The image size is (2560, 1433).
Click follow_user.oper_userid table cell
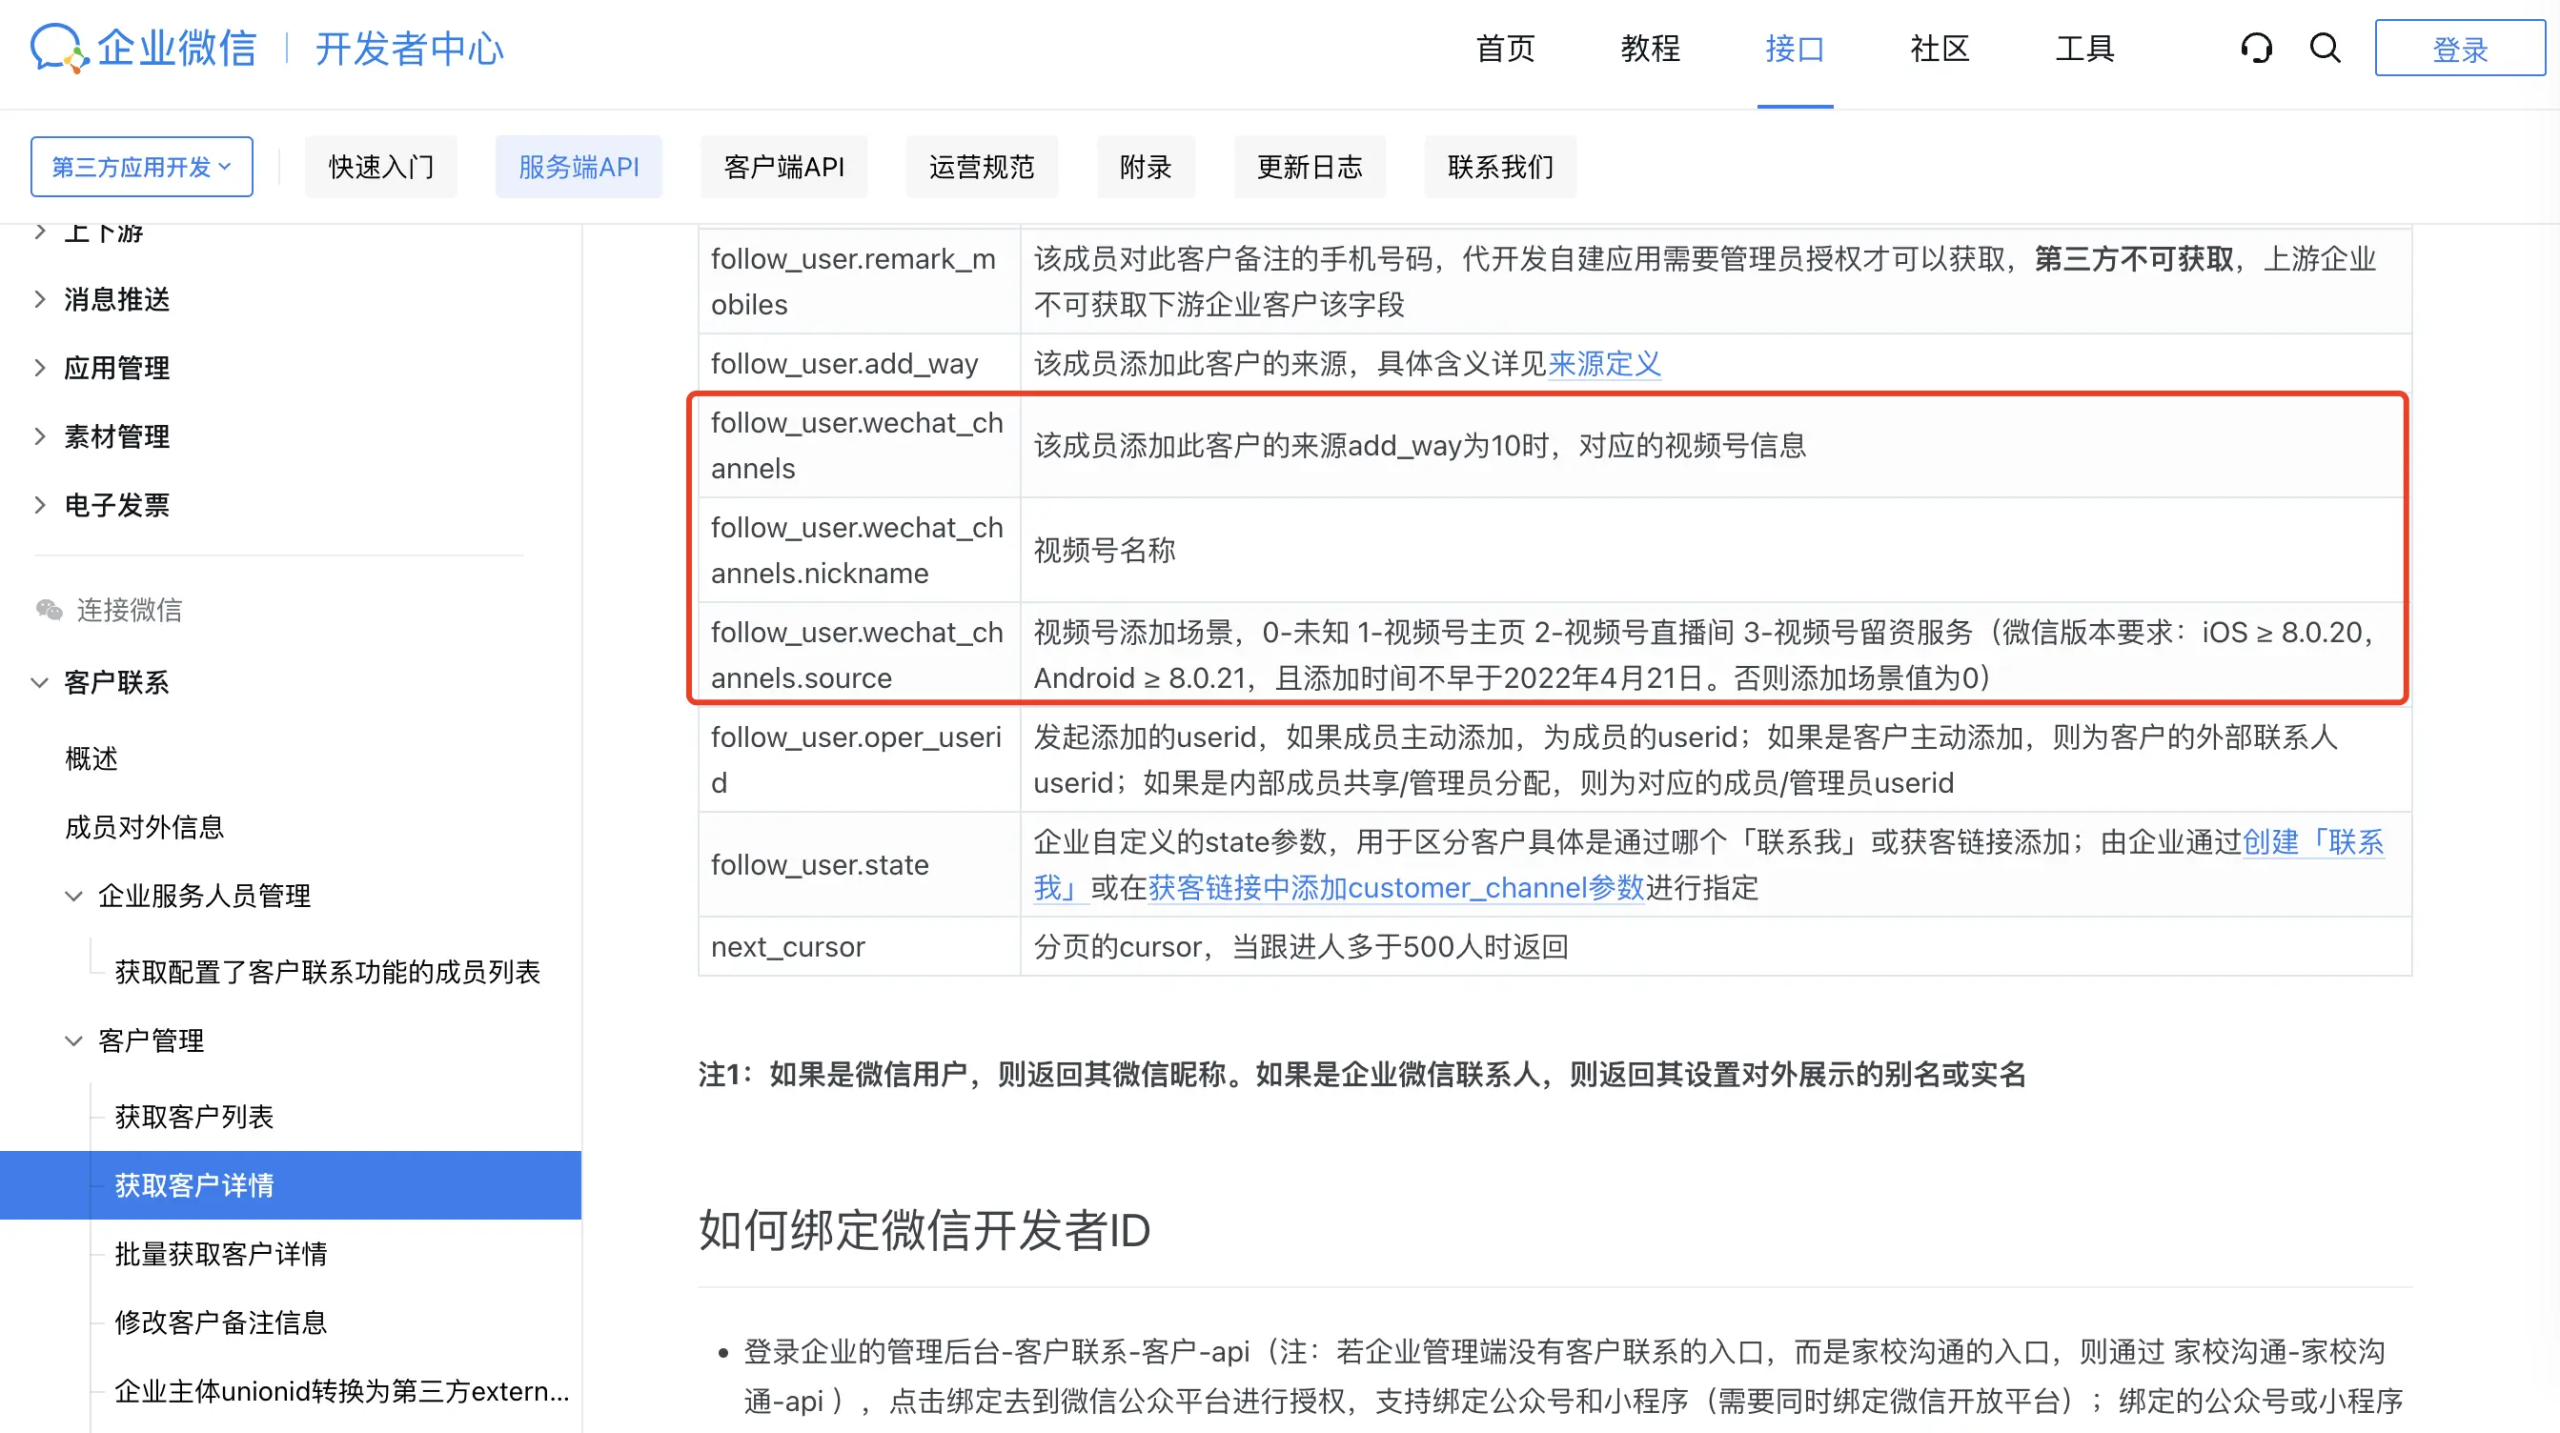pyautogui.click(x=859, y=760)
